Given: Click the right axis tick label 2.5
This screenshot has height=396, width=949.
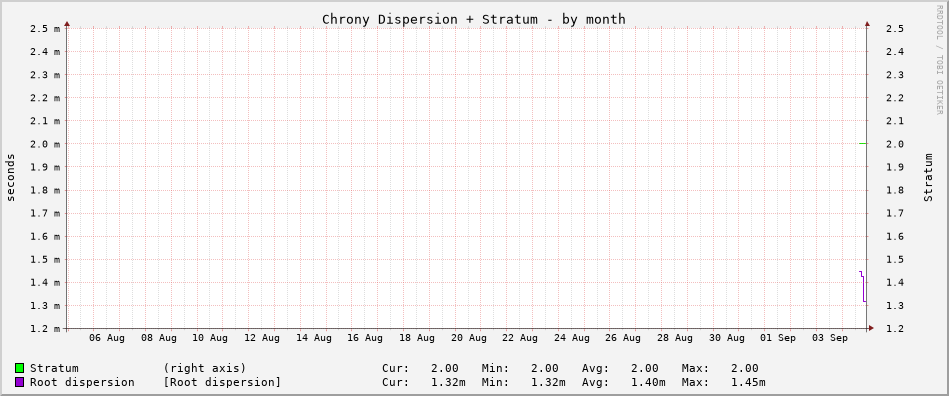Looking at the screenshot, I should (895, 28).
